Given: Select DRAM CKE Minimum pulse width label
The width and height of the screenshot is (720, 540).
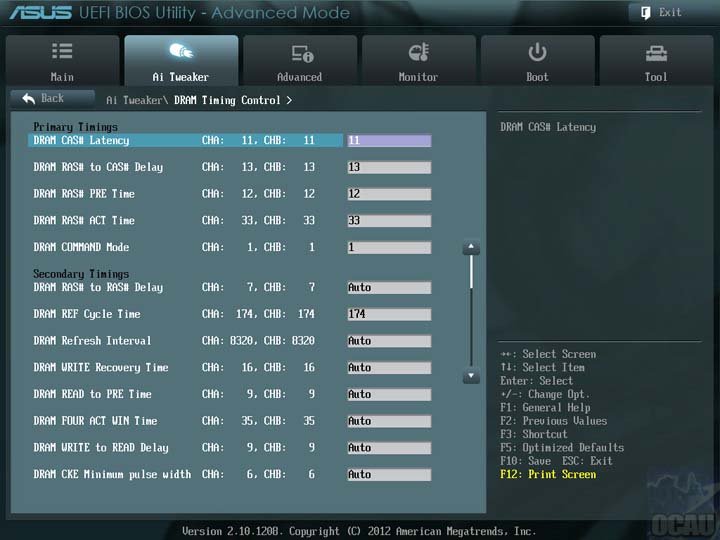Looking at the screenshot, I should pos(112,474).
